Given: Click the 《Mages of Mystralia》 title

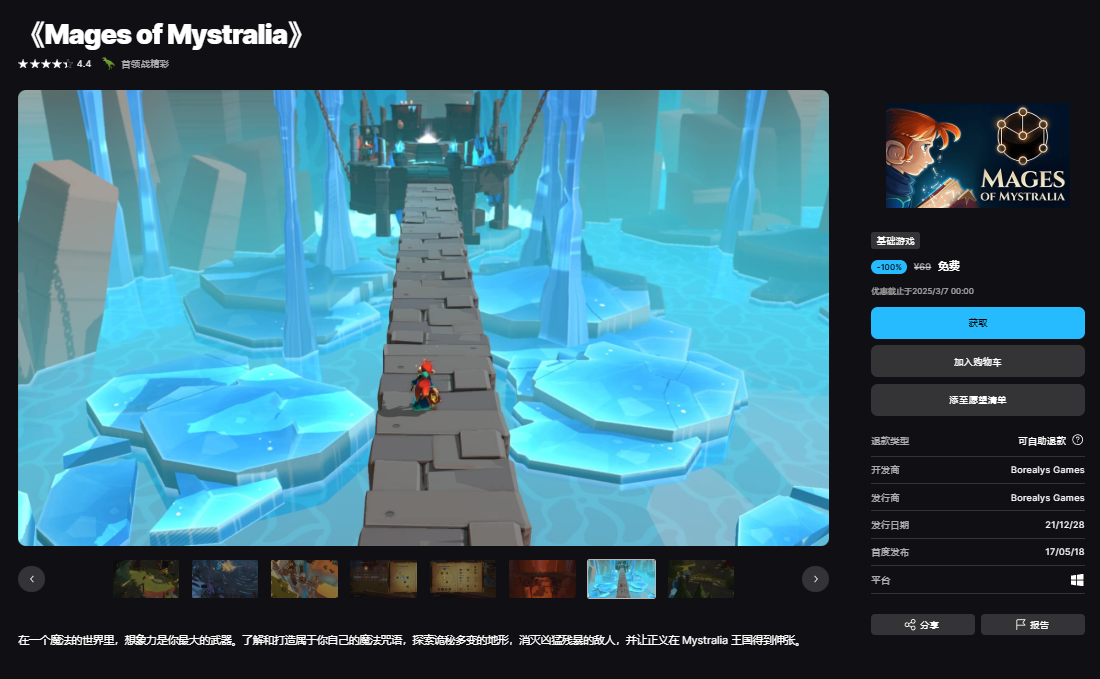Looking at the screenshot, I should pyautogui.click(x=166, y=34).
